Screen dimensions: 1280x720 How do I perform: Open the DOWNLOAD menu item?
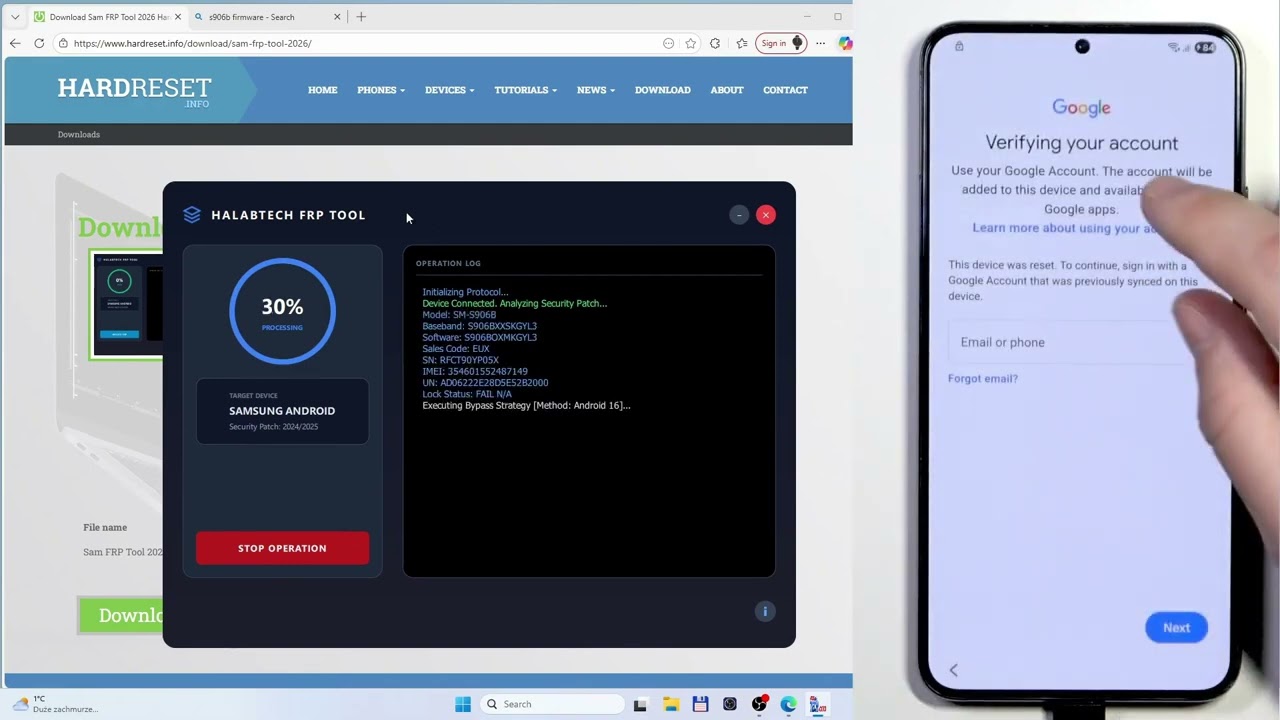point(662,90)
